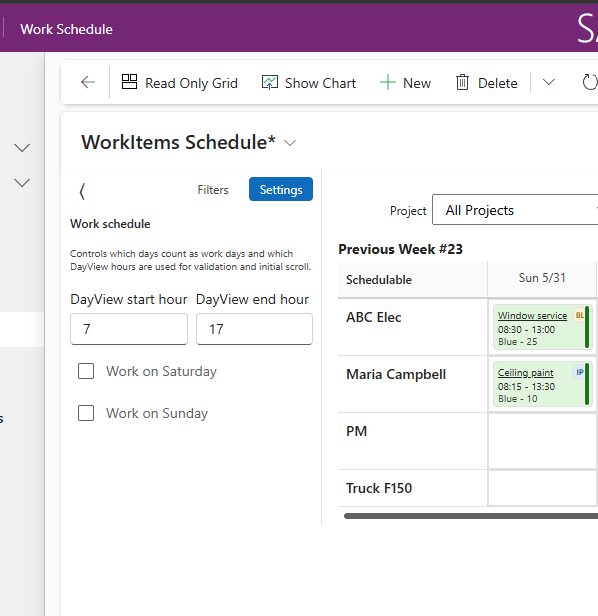Select the Settings tab
This screenshot has width=598, height=616.
[281, 189]
